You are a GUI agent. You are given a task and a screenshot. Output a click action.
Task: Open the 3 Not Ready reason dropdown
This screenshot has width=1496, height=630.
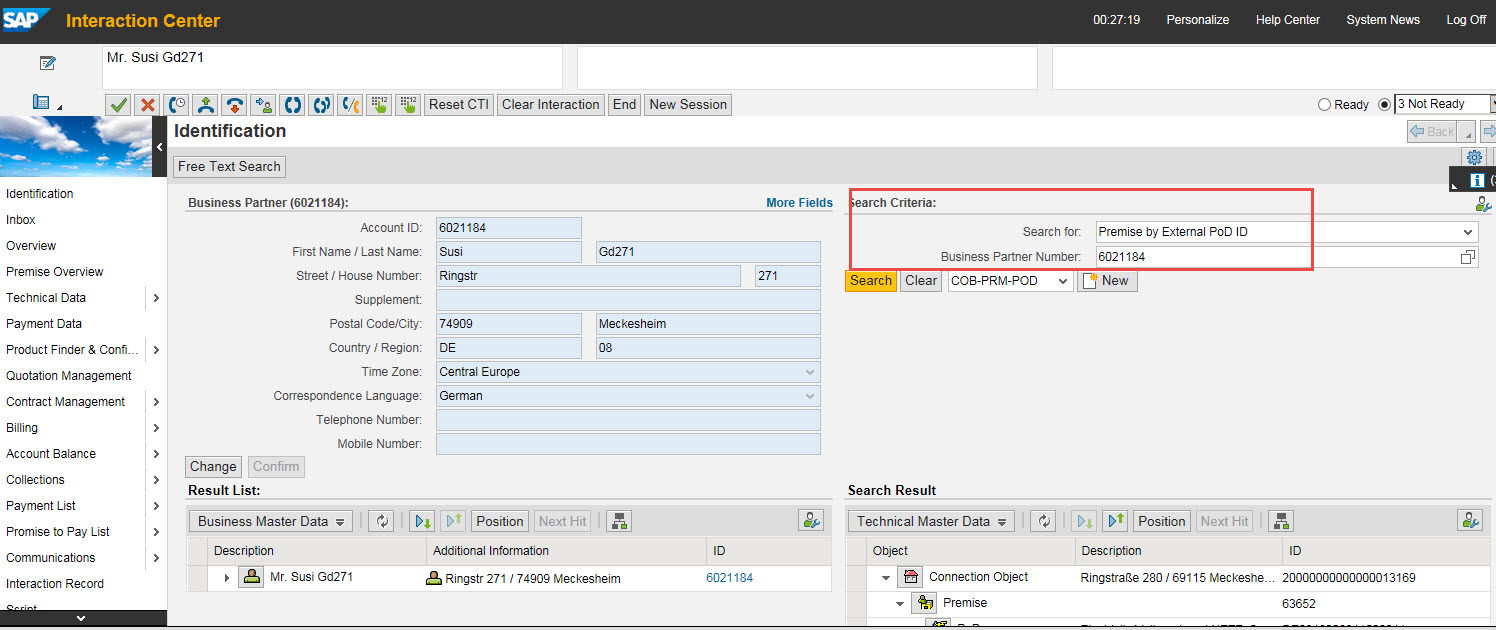[1492, 104]
